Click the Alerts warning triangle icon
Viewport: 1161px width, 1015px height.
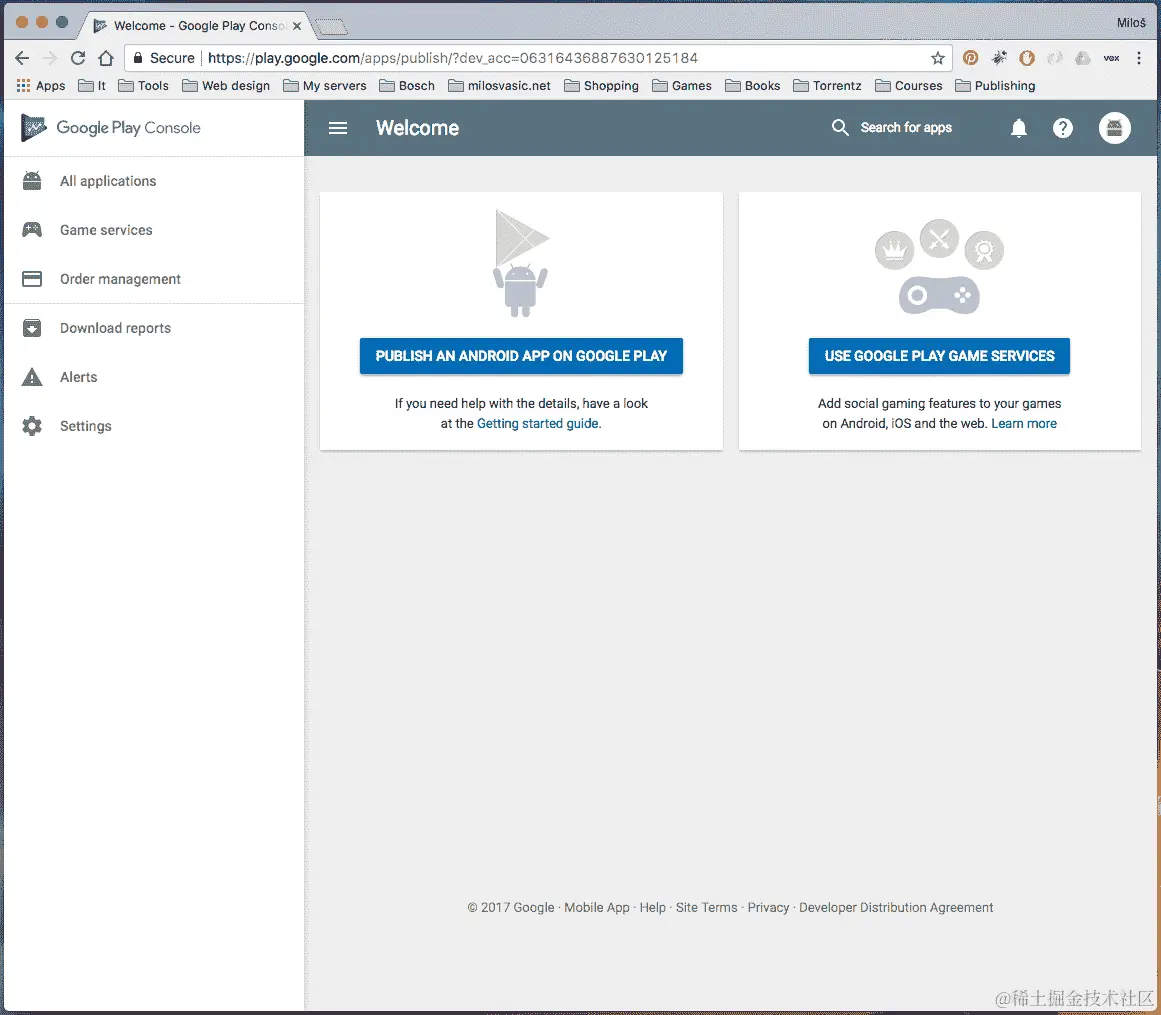pos(32,377)
